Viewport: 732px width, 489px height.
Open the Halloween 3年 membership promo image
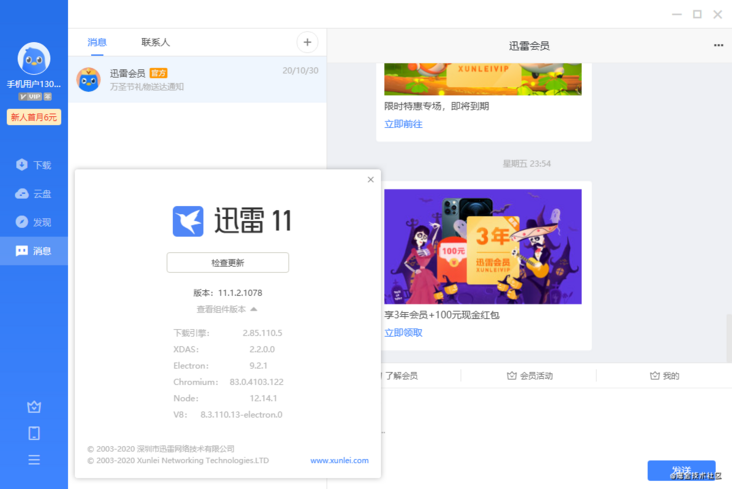(483, 247)
